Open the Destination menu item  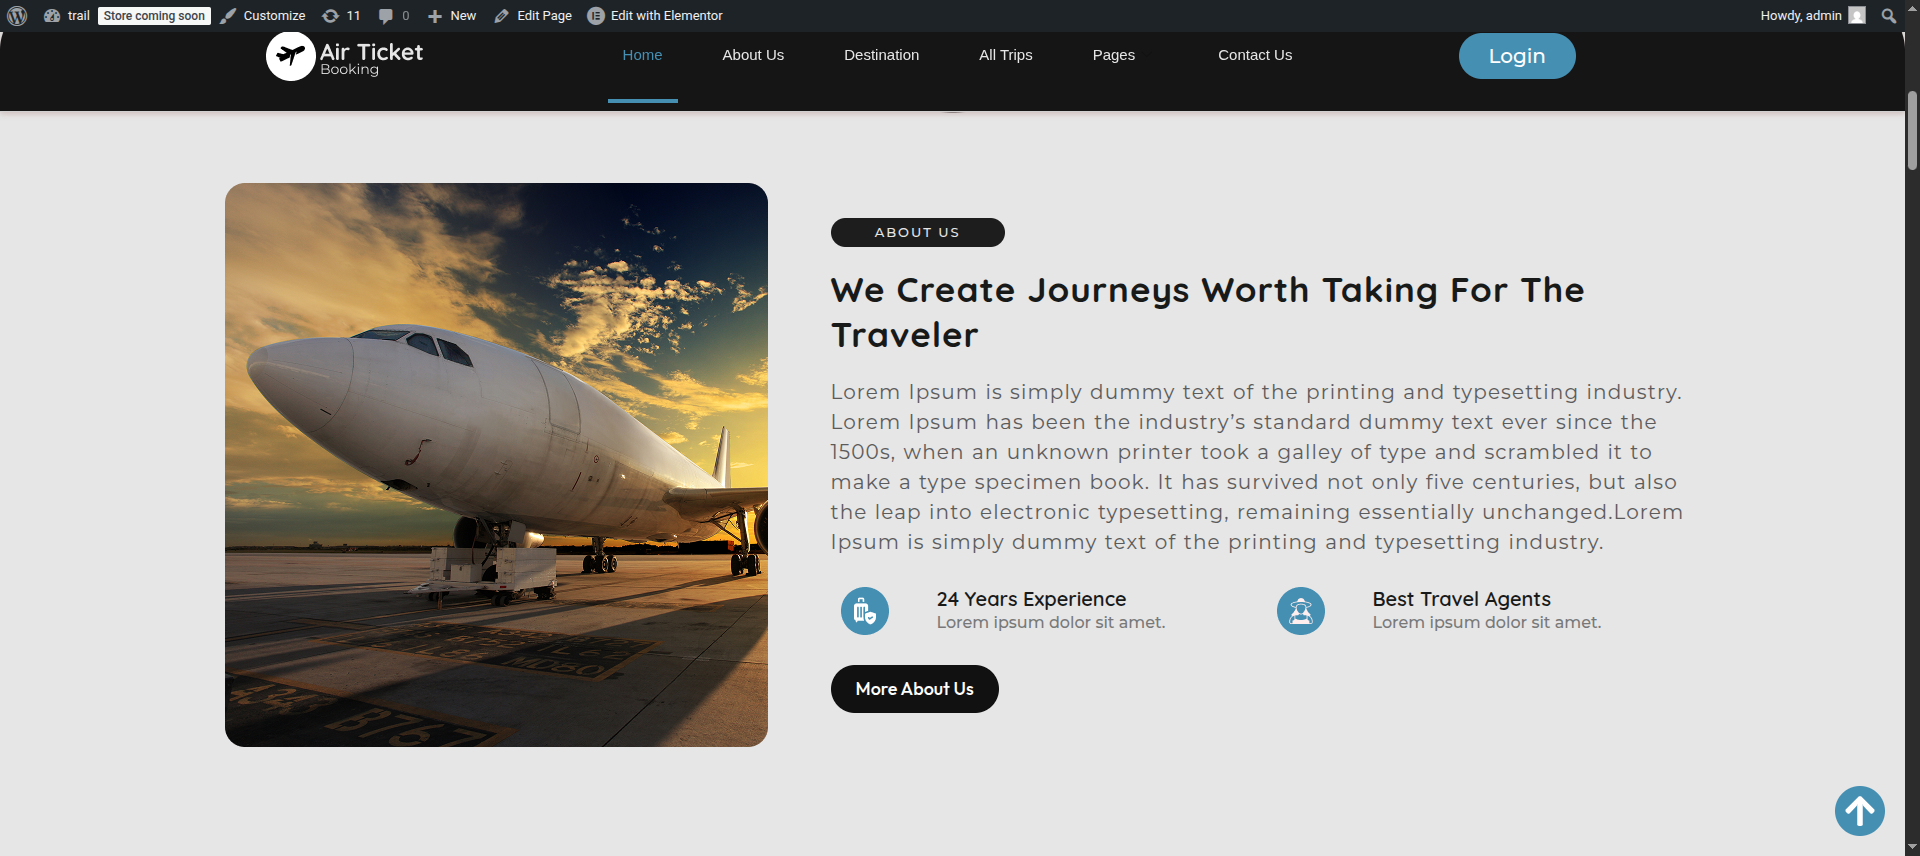pos(881,55)
